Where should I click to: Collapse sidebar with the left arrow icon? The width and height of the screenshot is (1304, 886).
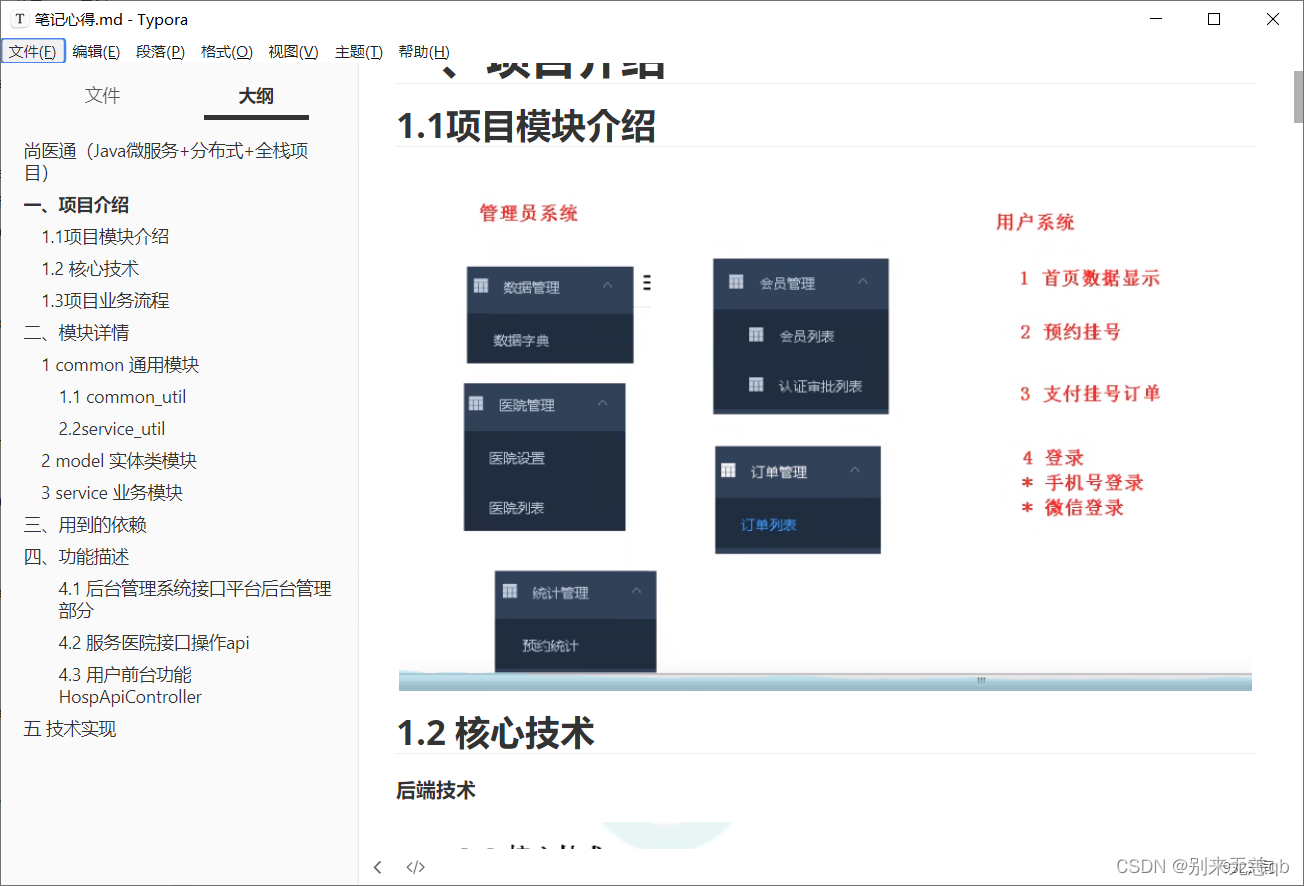377,867
